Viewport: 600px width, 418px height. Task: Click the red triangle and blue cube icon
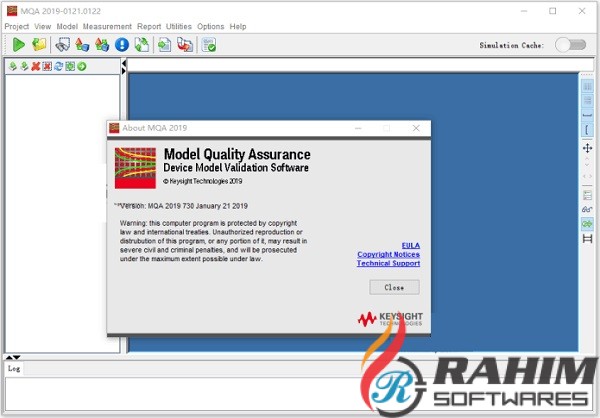pyautogui.click(x=82, y=45)
